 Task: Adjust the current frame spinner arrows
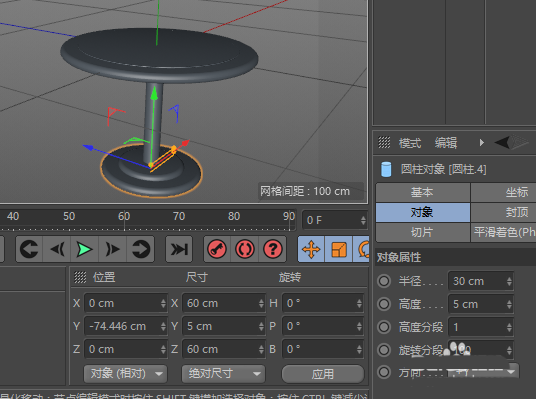pyautogui.click(x=363, y=220)
